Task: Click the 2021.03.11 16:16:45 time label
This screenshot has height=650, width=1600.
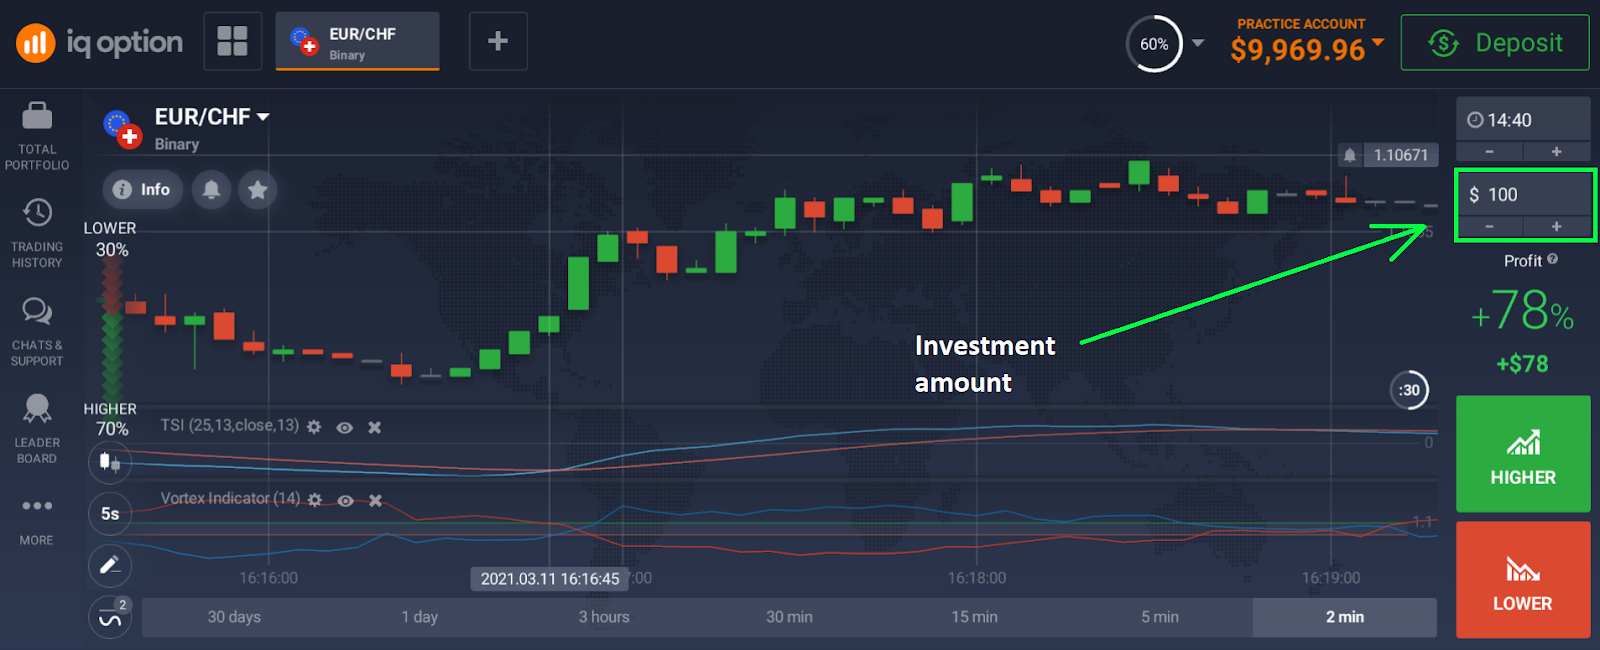Action: [550, 579]
